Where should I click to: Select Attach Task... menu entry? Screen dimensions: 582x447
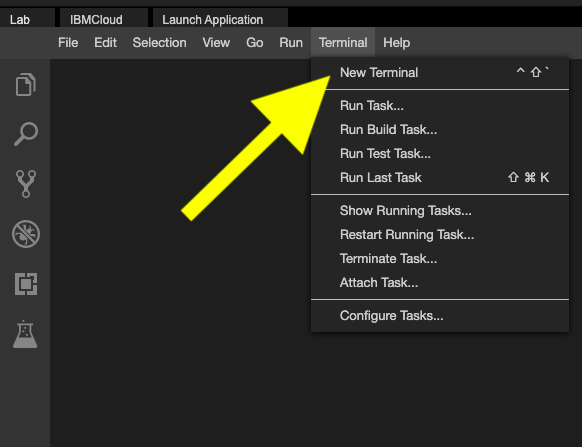click(440, 283)
